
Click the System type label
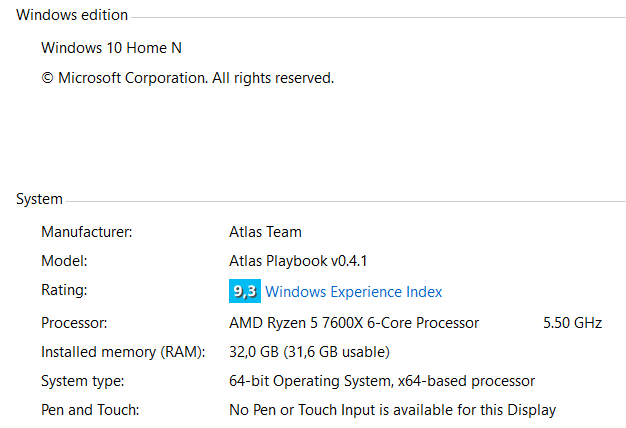(x=82, y=381)
